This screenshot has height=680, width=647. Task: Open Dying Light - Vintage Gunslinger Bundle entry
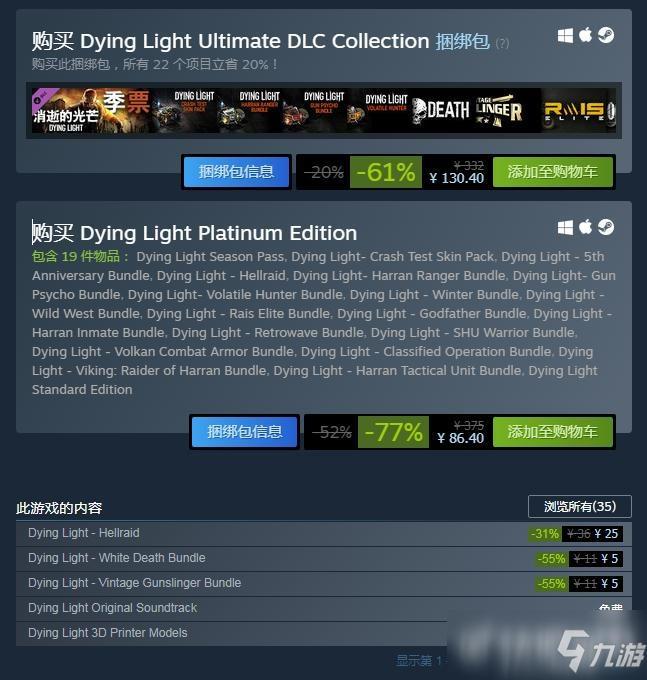point(324,583)
